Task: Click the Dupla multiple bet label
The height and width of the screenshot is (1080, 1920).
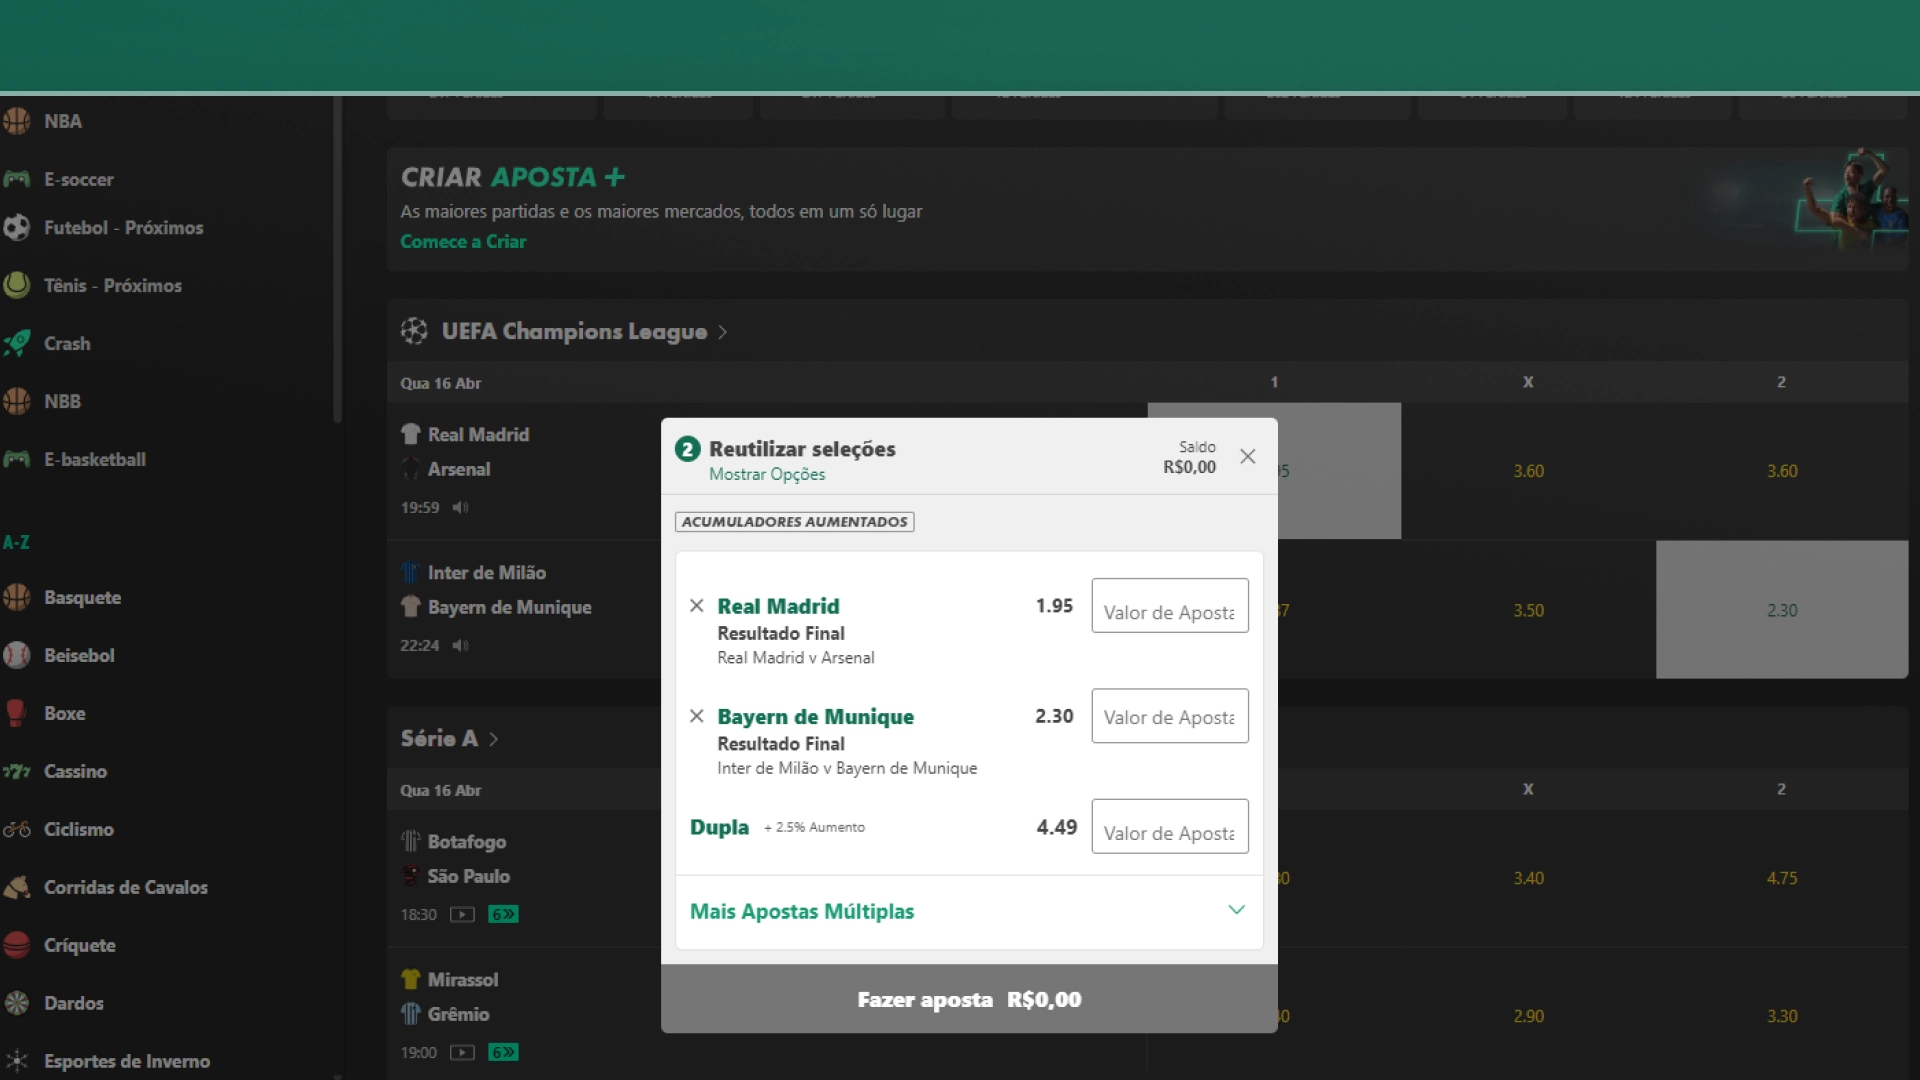Action: tap(719, 827)
